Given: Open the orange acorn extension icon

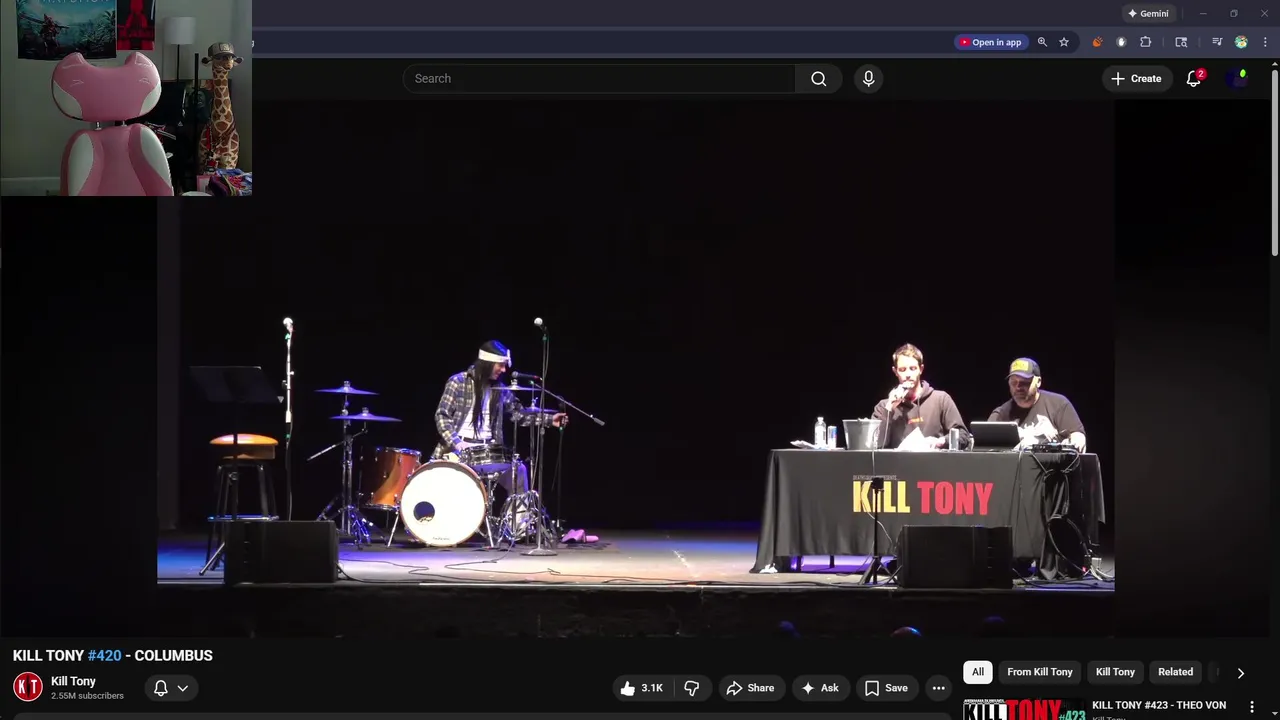Looking at the screenshot, I should 1097,42.
